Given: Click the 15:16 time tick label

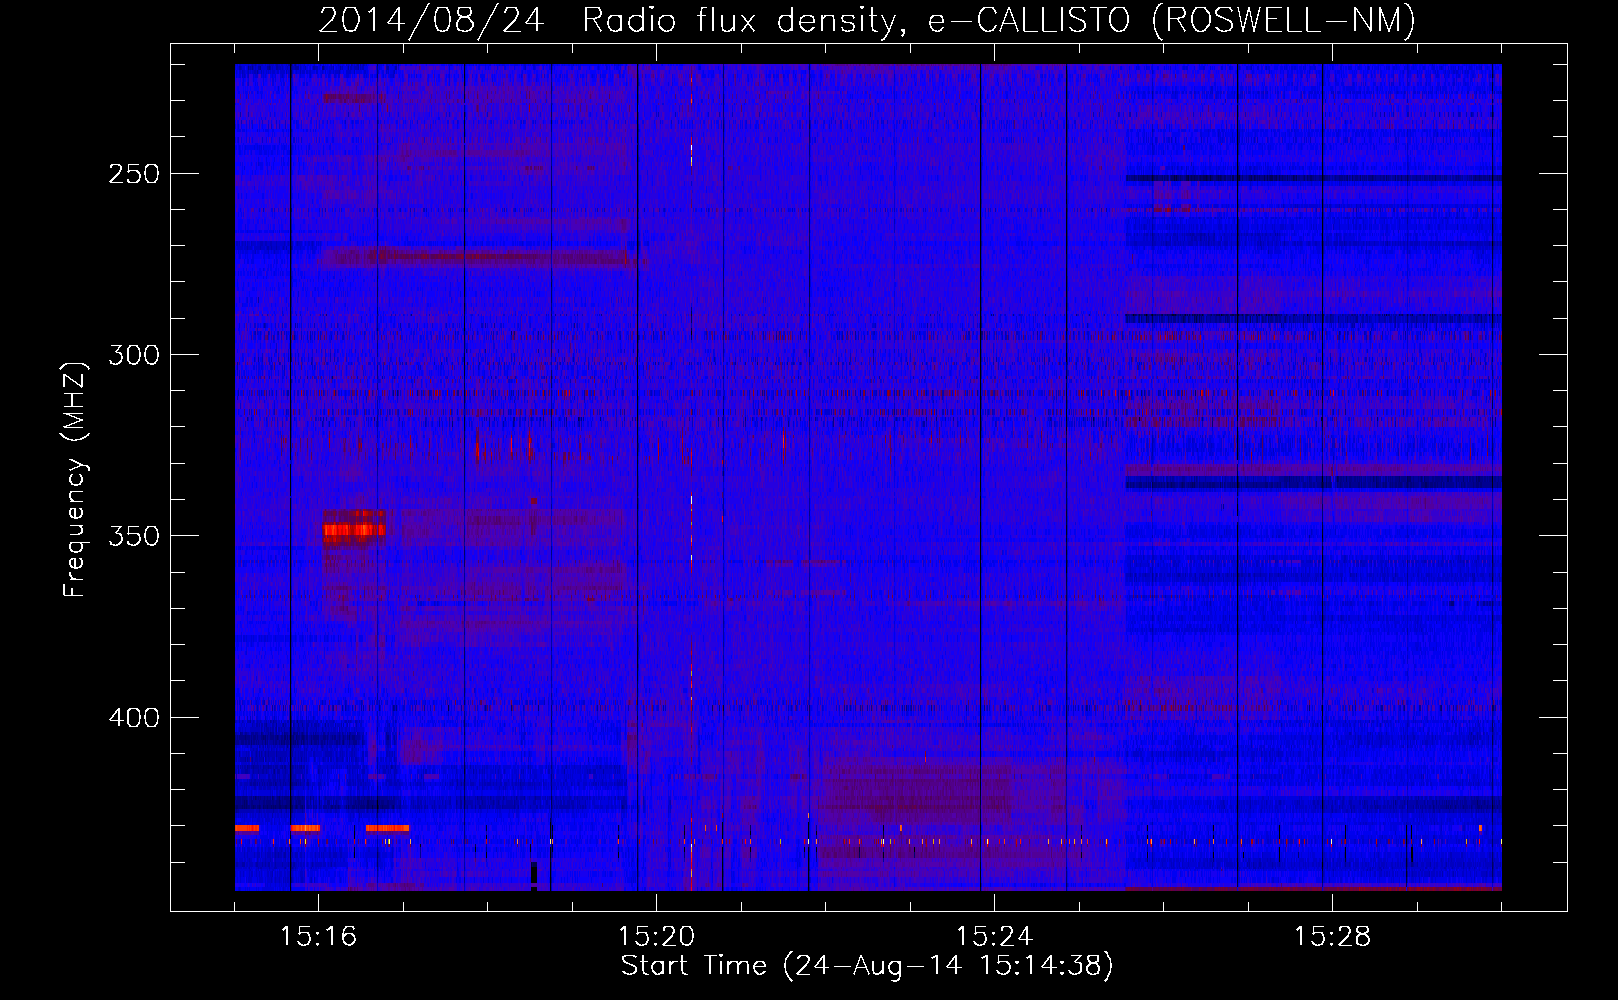Looking at the screenshot, I should [x=318, y=936].
